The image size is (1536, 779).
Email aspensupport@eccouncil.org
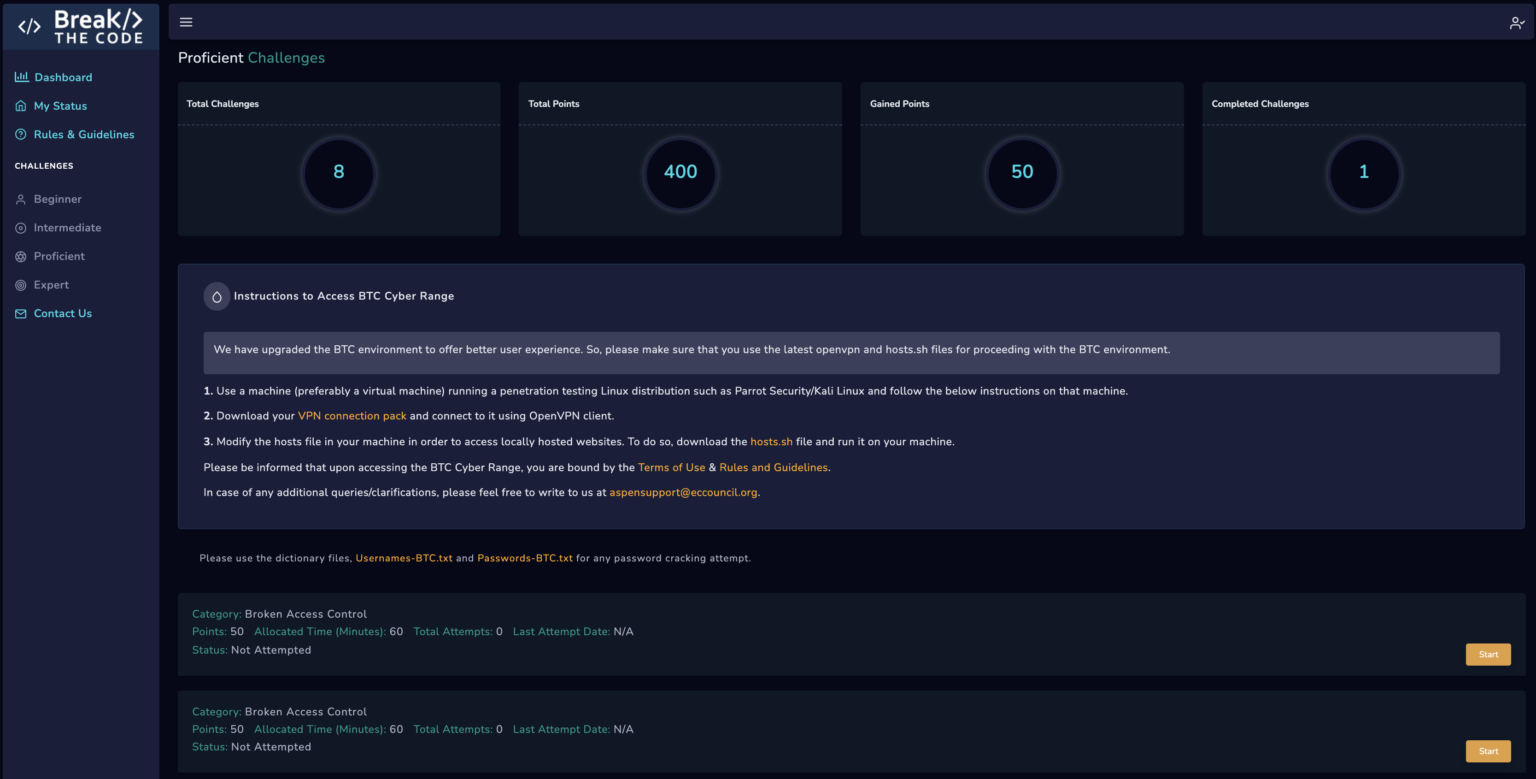pyautogui.click(x=683, y=491)
